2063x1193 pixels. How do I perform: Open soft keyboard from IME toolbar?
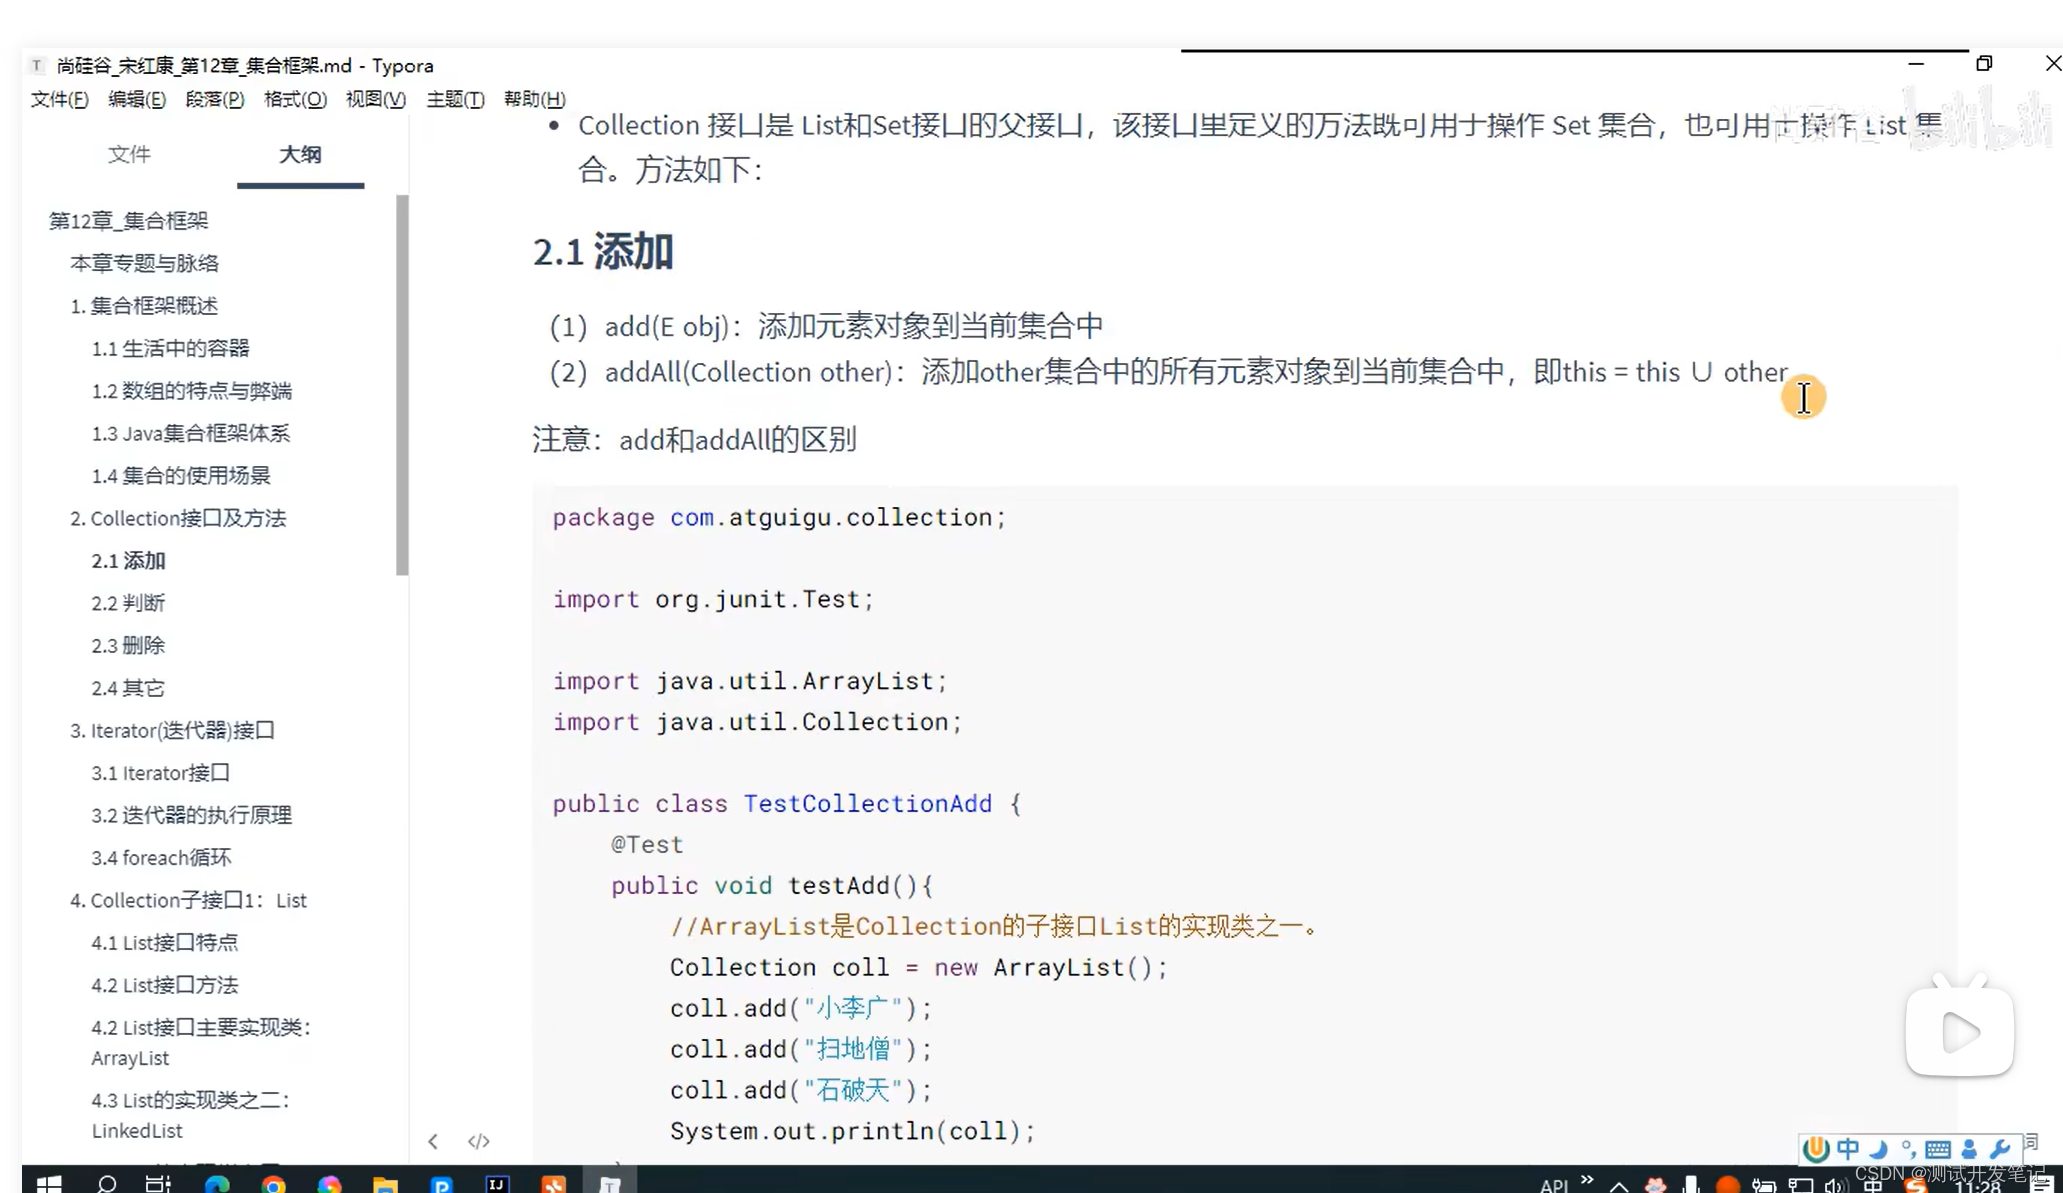(1937, 1149)
